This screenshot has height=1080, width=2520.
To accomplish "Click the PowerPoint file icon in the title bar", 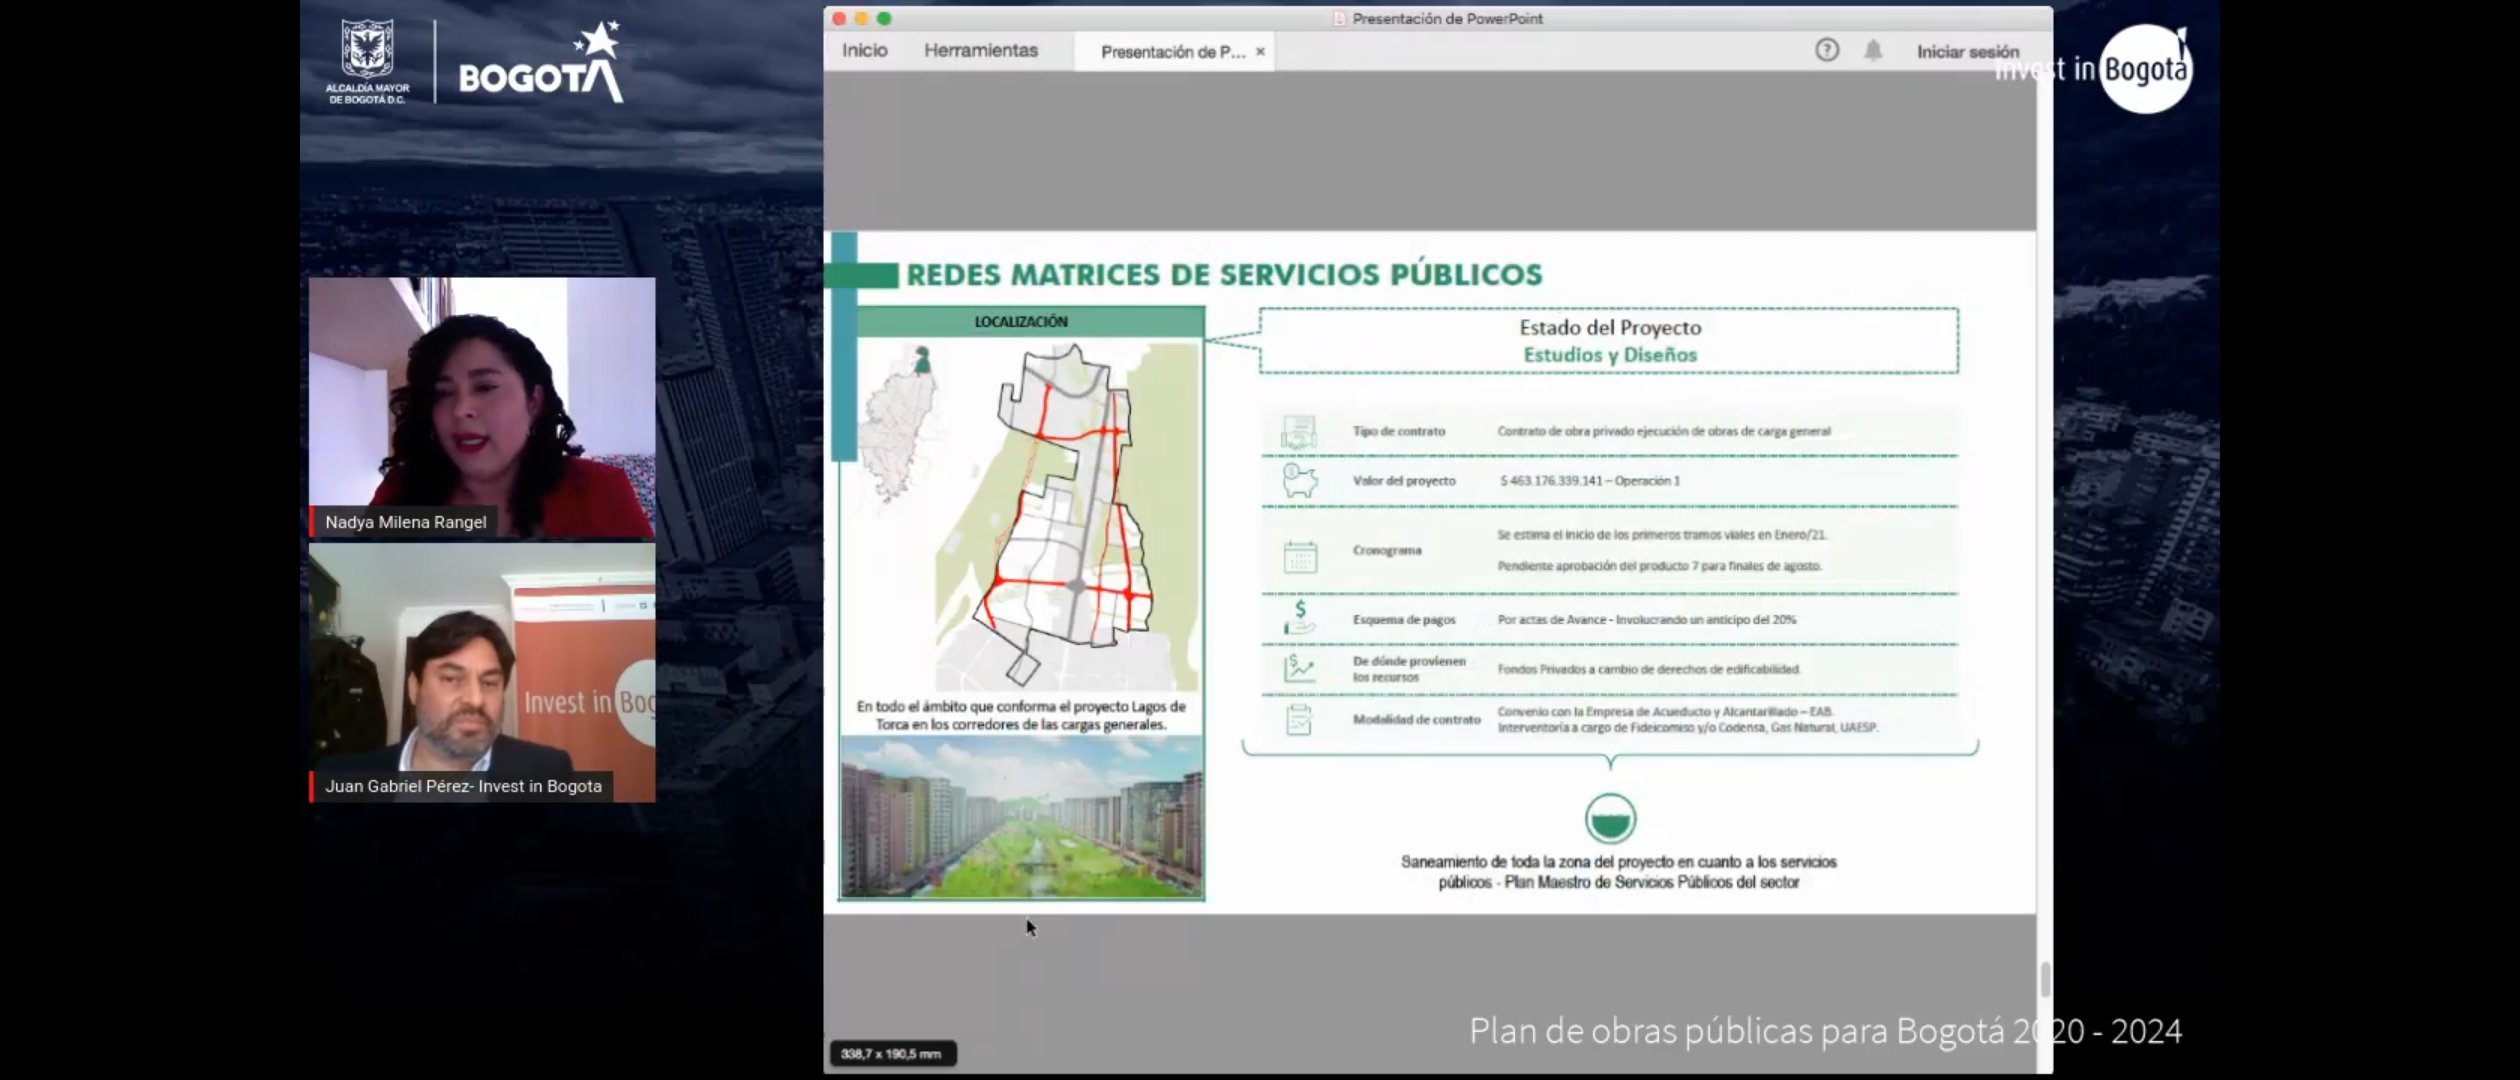I will coord(1339,18).
